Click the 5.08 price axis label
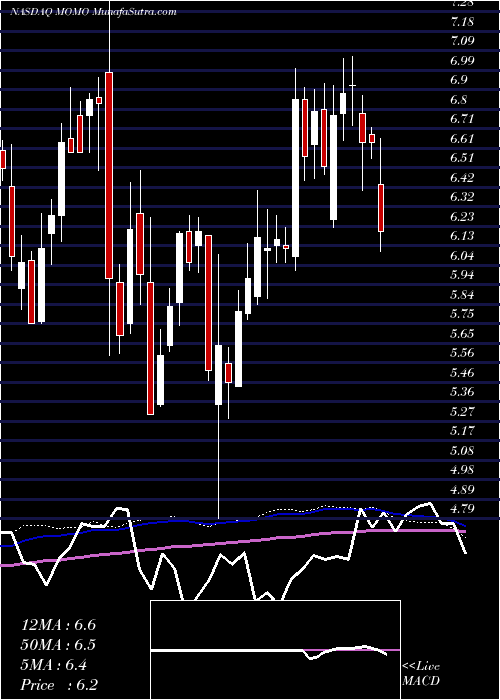The width and height of the screenshot is (500, 700). tap(463, 450)
